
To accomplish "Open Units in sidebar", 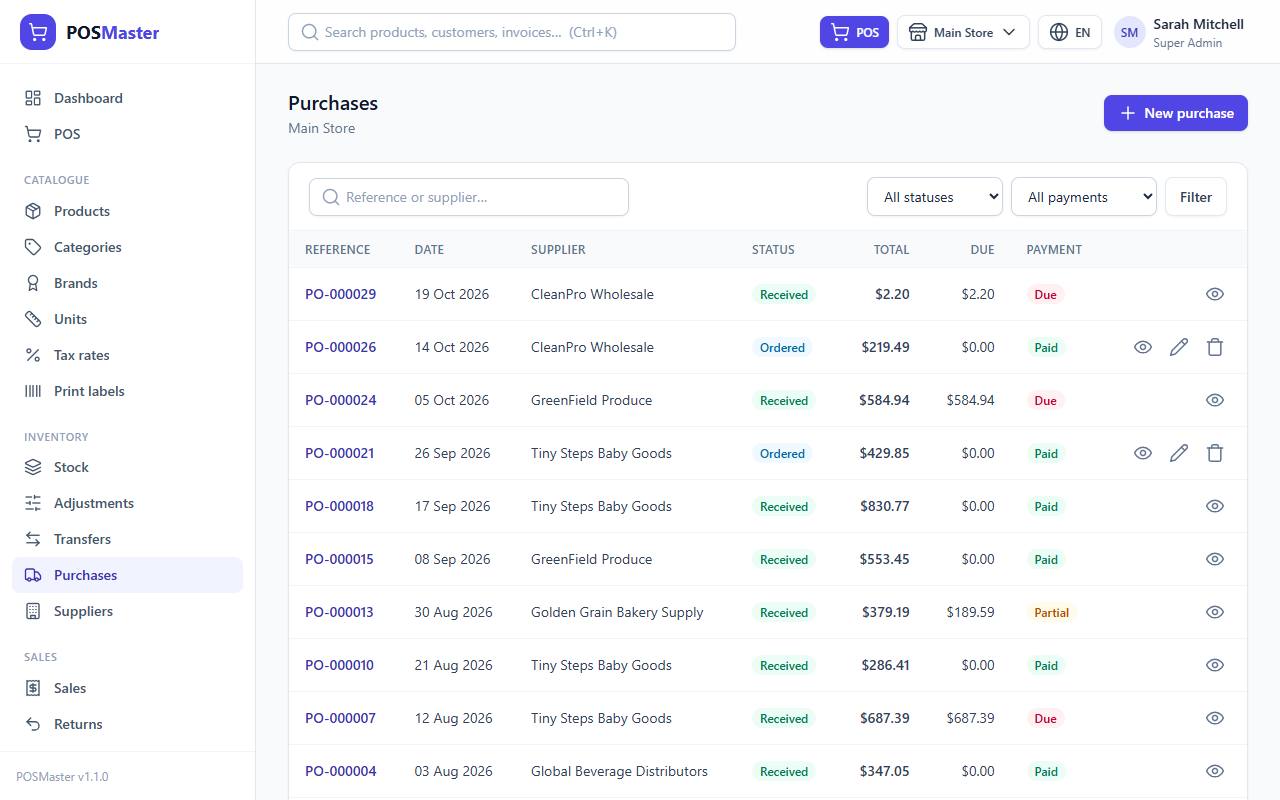I will tap(127, 319).
